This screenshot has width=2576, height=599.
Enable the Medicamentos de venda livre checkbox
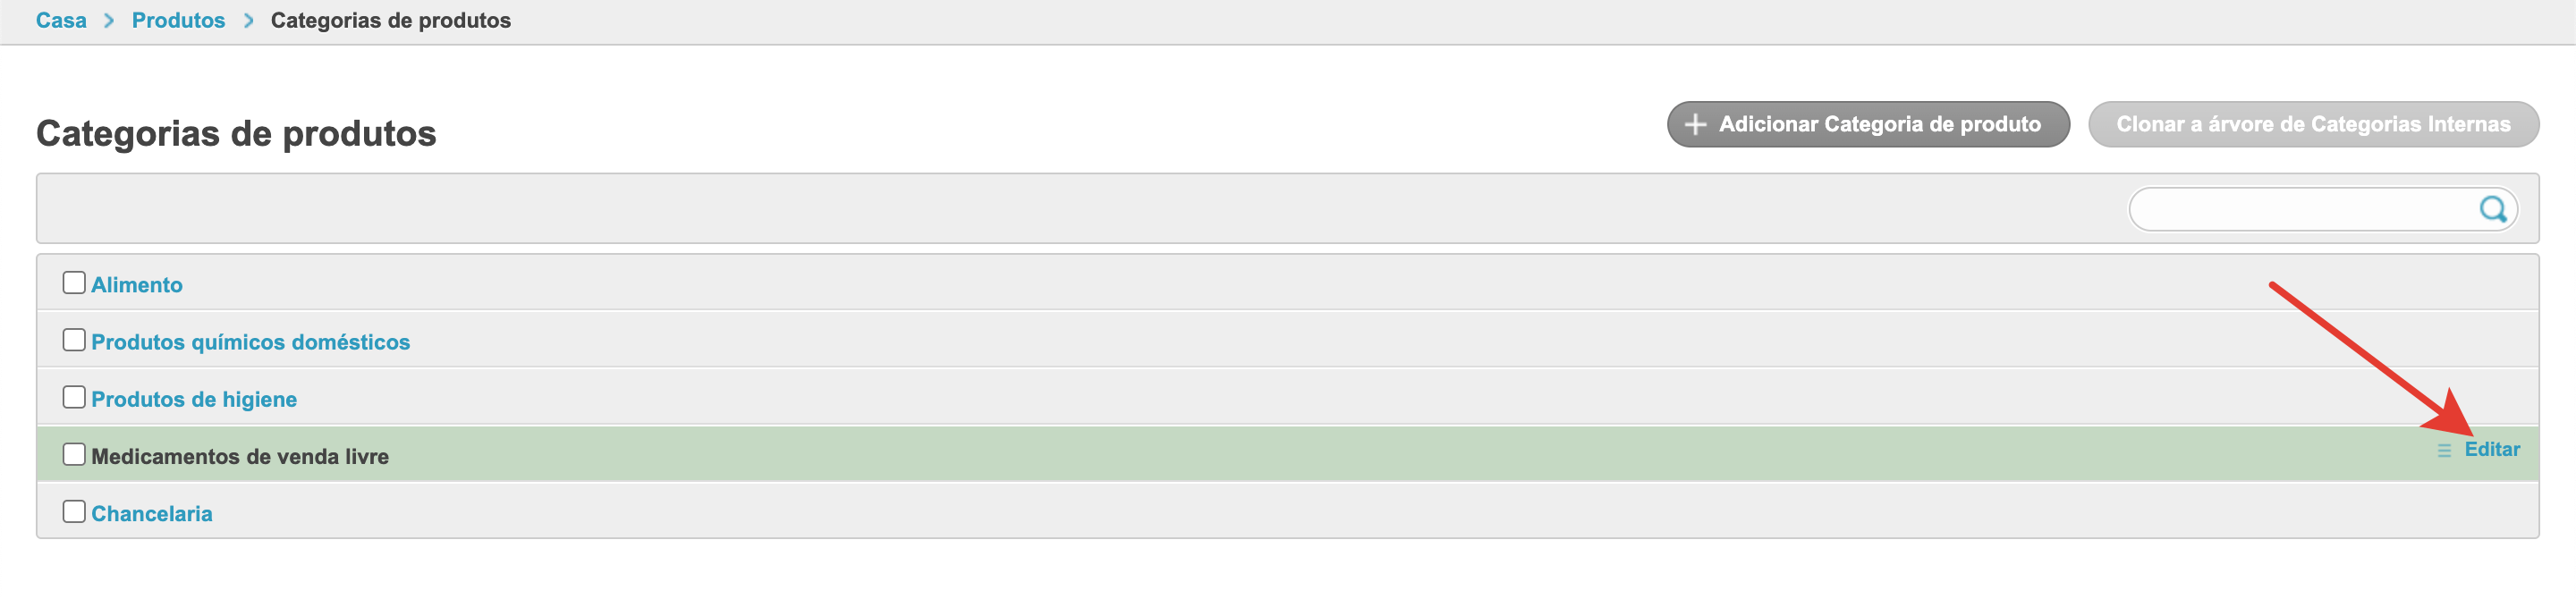(x=74, y=454)
